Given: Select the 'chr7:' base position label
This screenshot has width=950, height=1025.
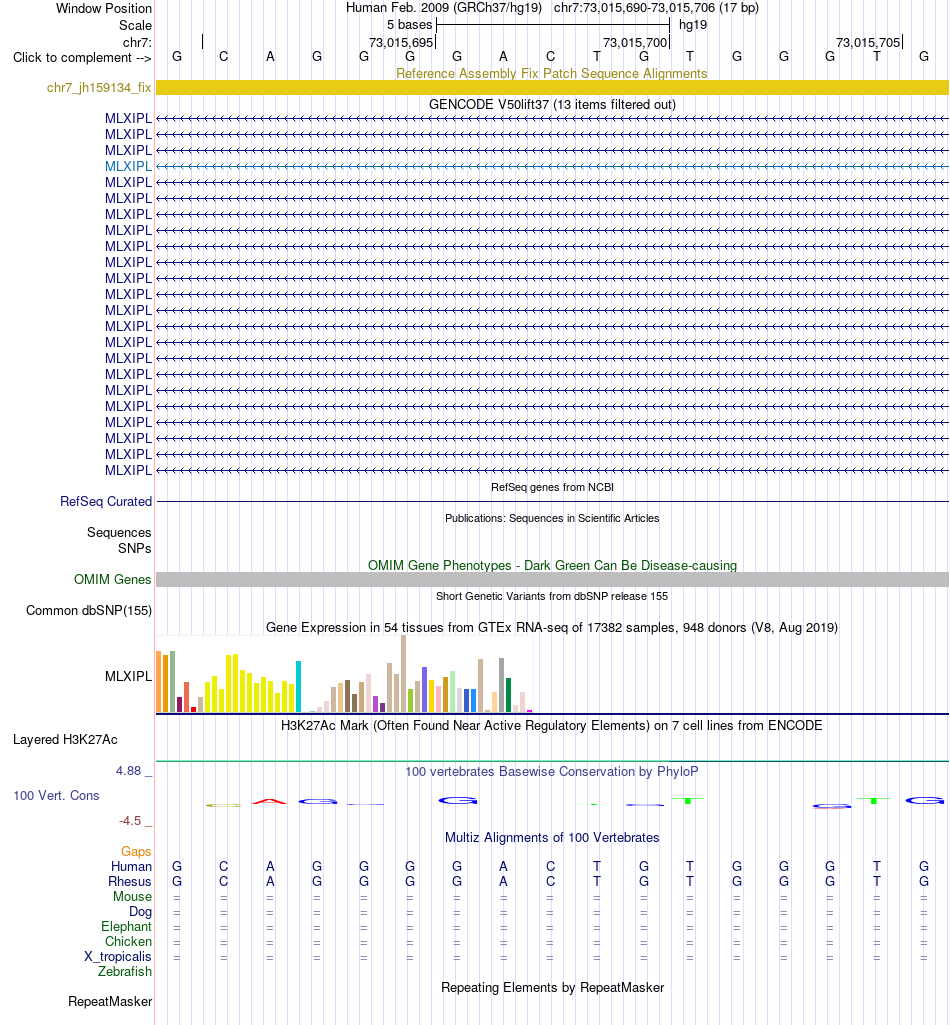Looking at the screenshot, I should pyautogui.click(x=137, y=42).
